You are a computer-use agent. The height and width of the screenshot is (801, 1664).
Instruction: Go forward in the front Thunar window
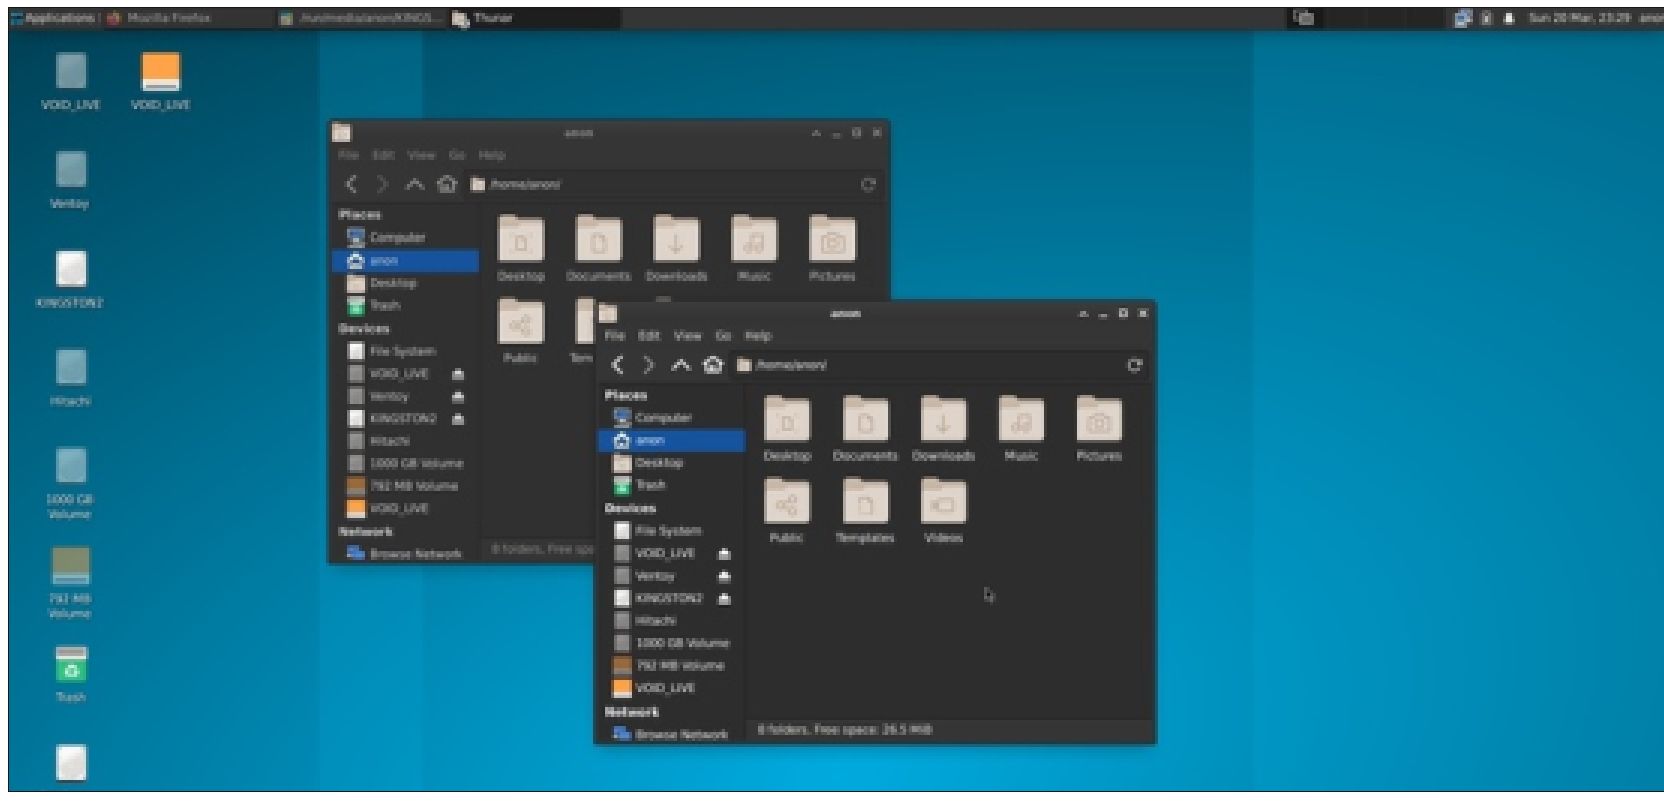pos(648,365)
